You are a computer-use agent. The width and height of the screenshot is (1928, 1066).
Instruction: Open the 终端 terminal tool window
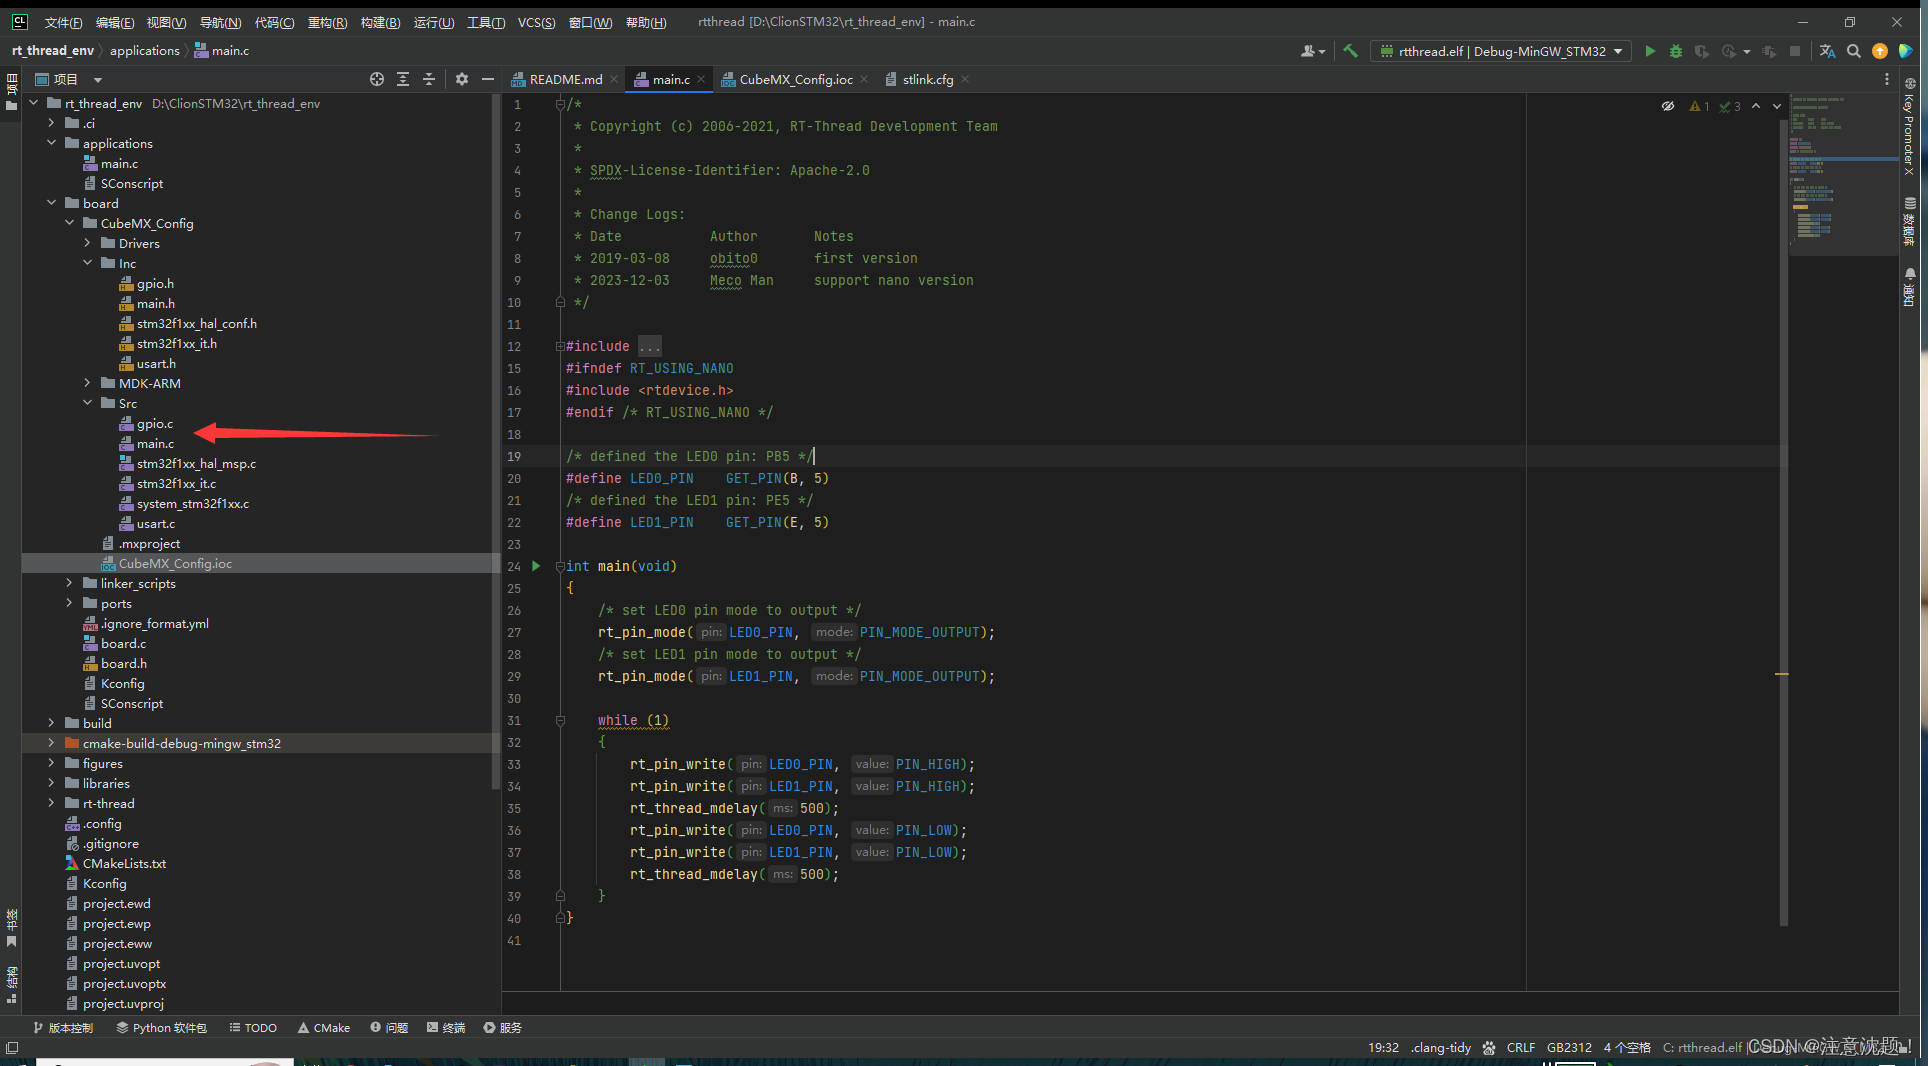[446, 1027]
